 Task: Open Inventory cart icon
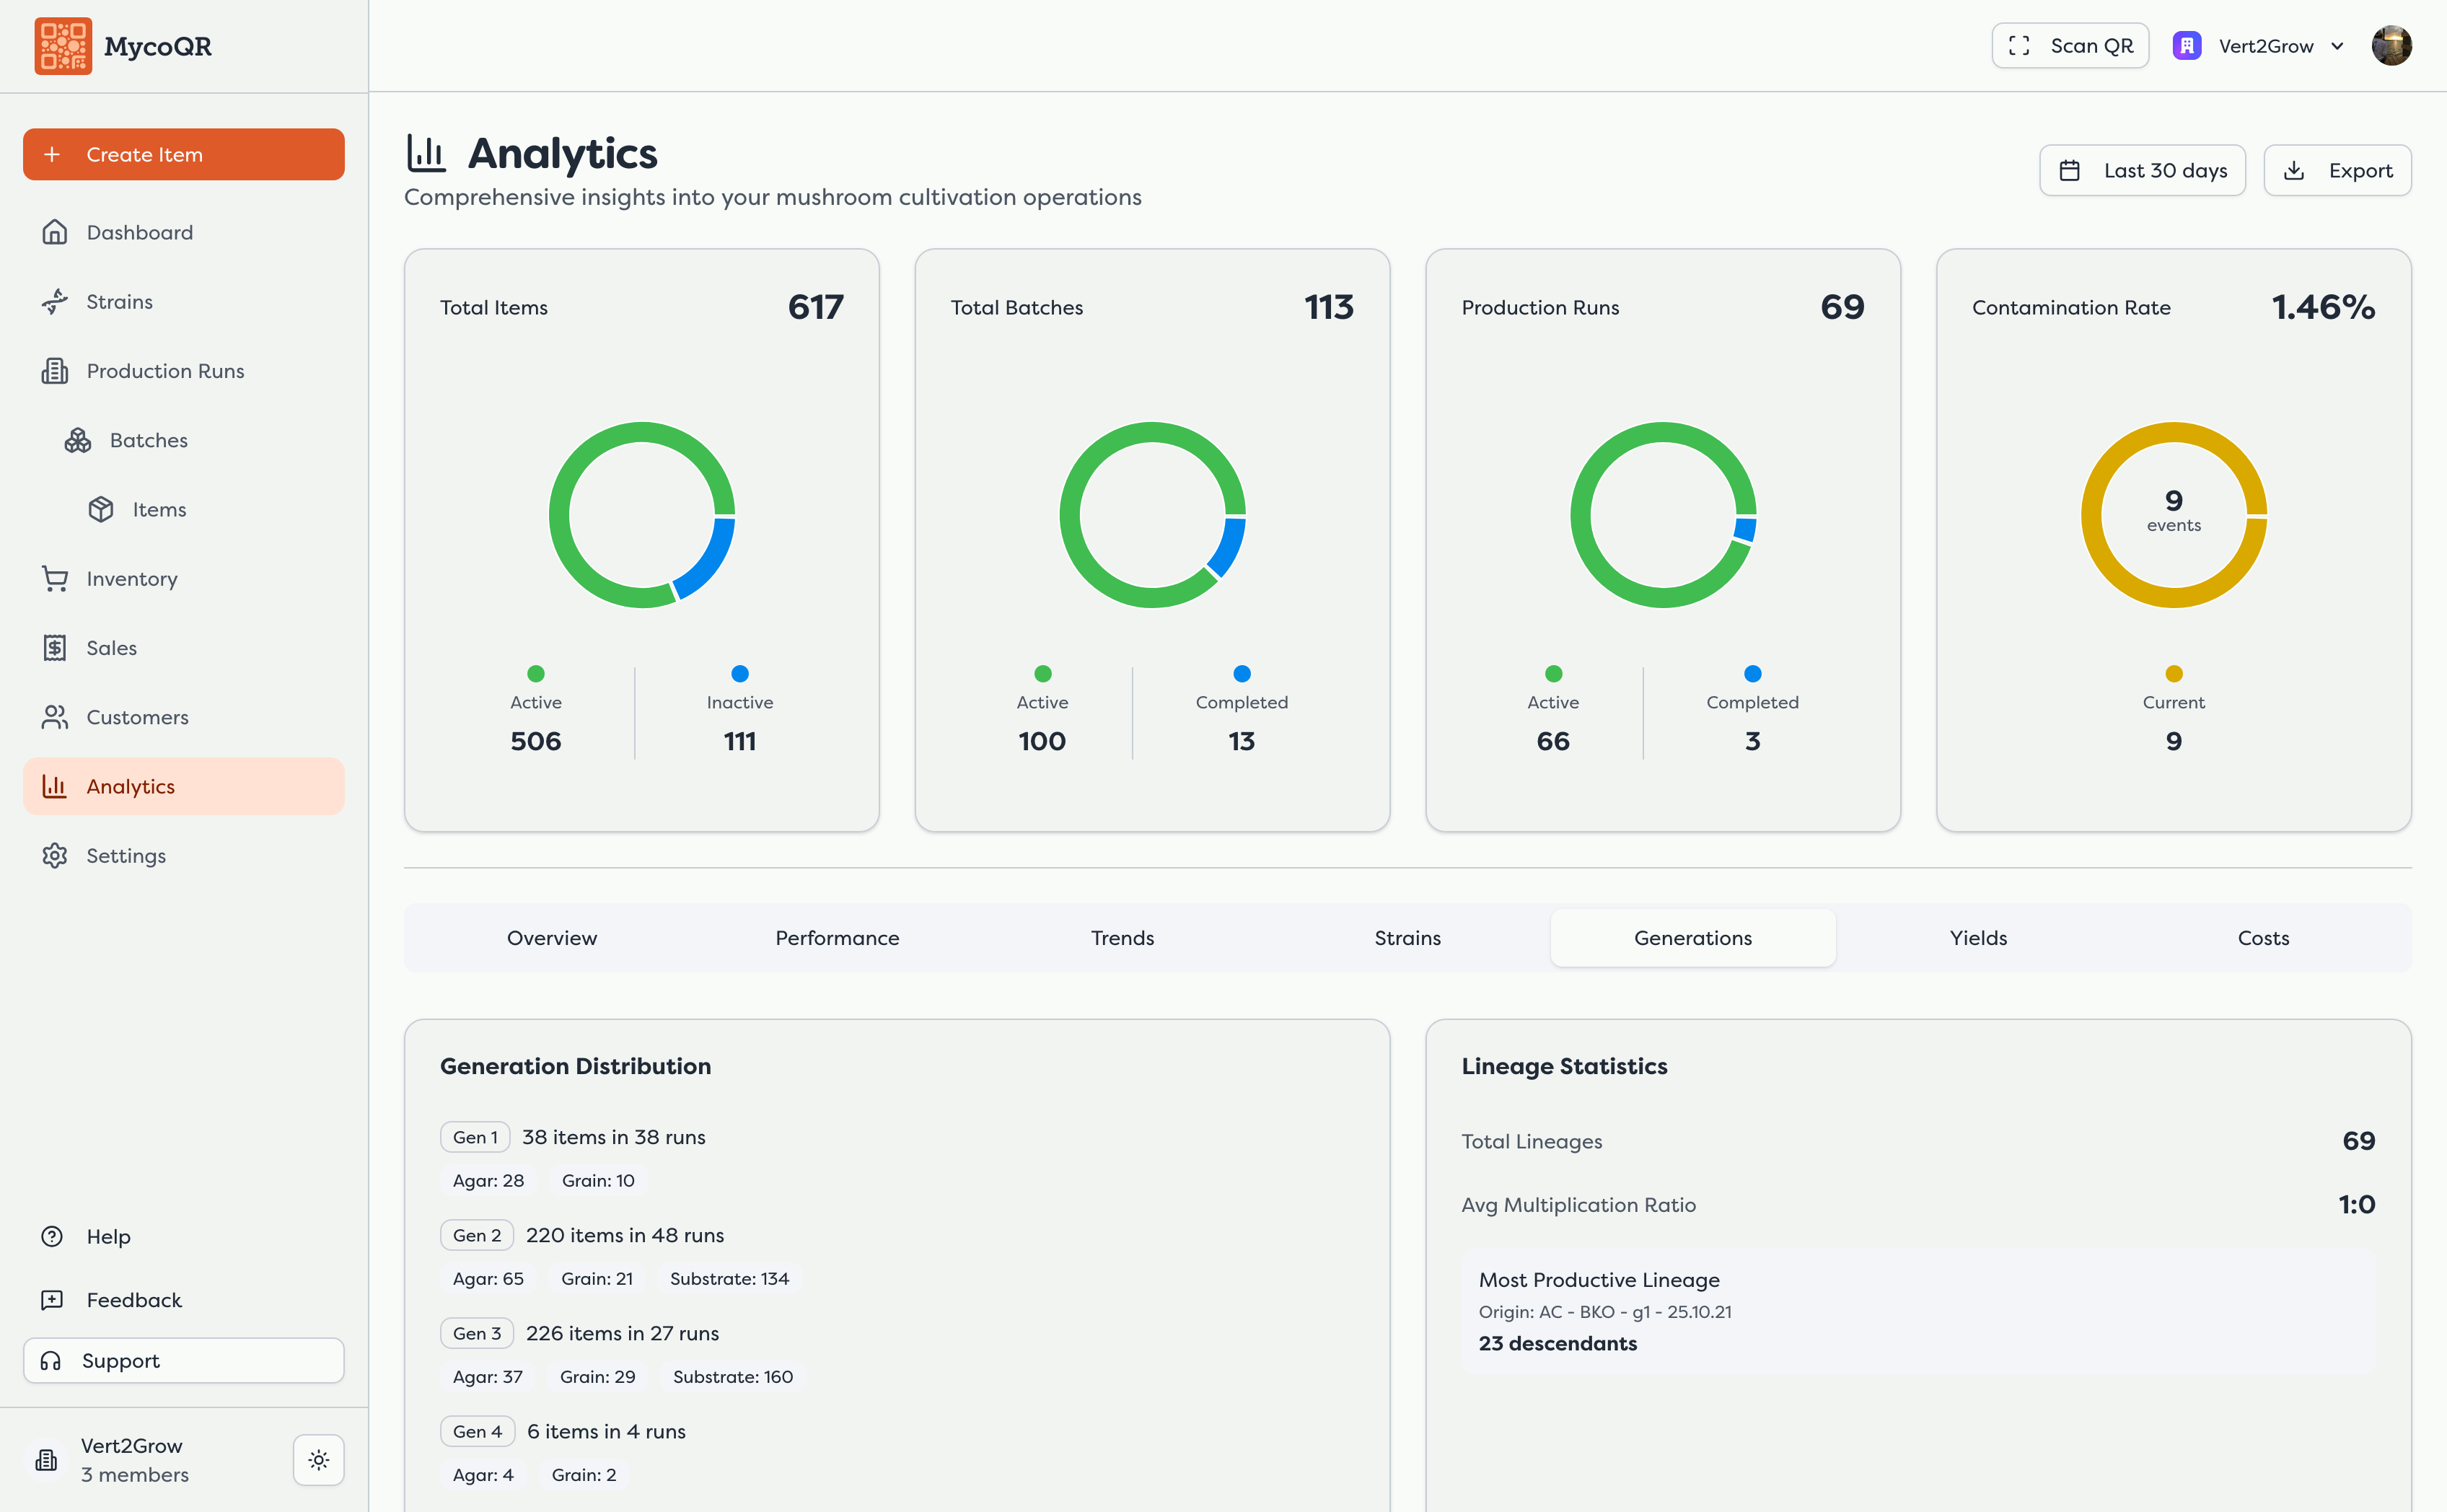[x=55, y=579]
